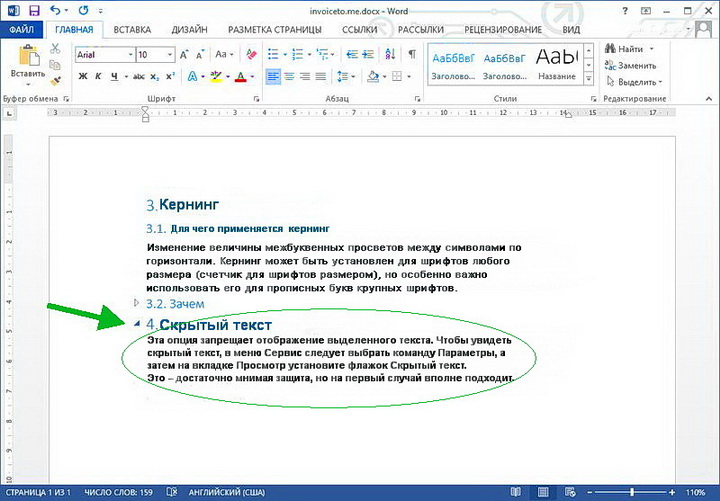
Task: Click the Format Painter brush icon
Action: click(56, 81)
